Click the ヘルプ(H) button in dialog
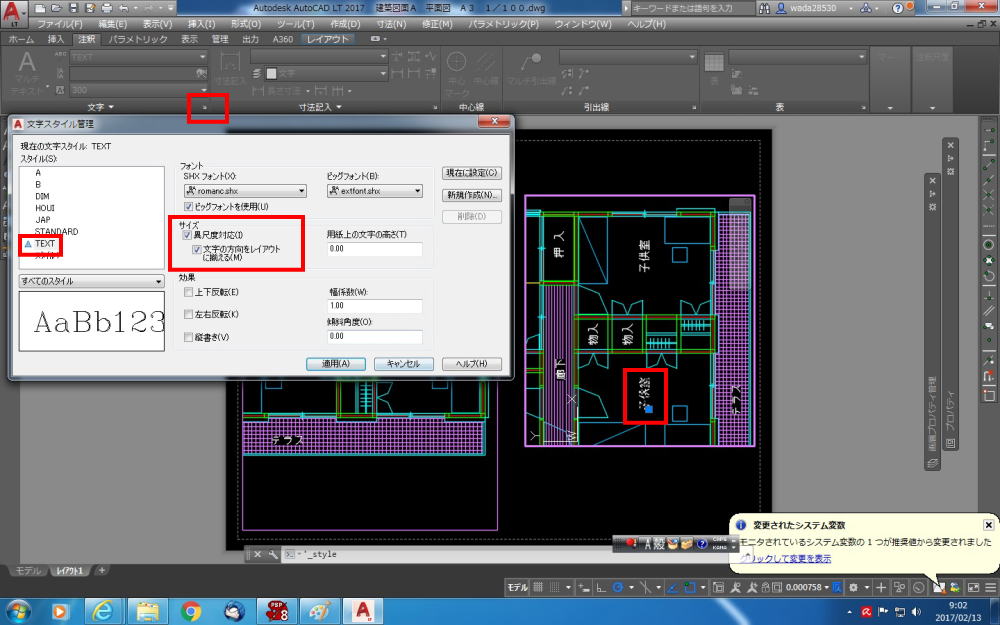Image resolution: width=1000 pixels, height=625 pixels. tap(472, 364)
